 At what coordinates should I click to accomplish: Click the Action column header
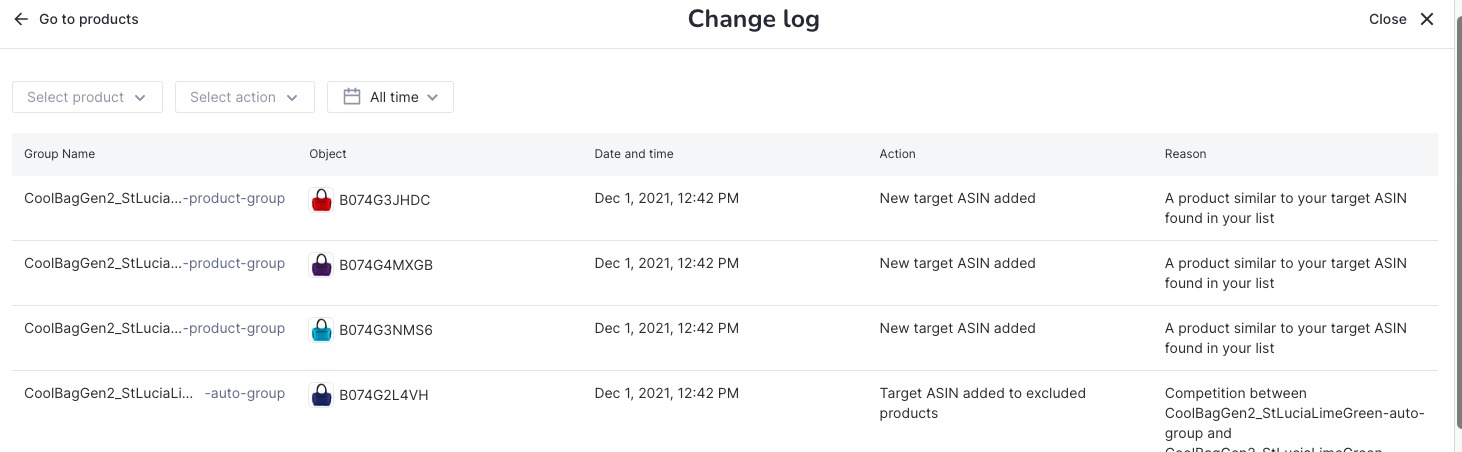pyautogui.click(x=897, y=154)
